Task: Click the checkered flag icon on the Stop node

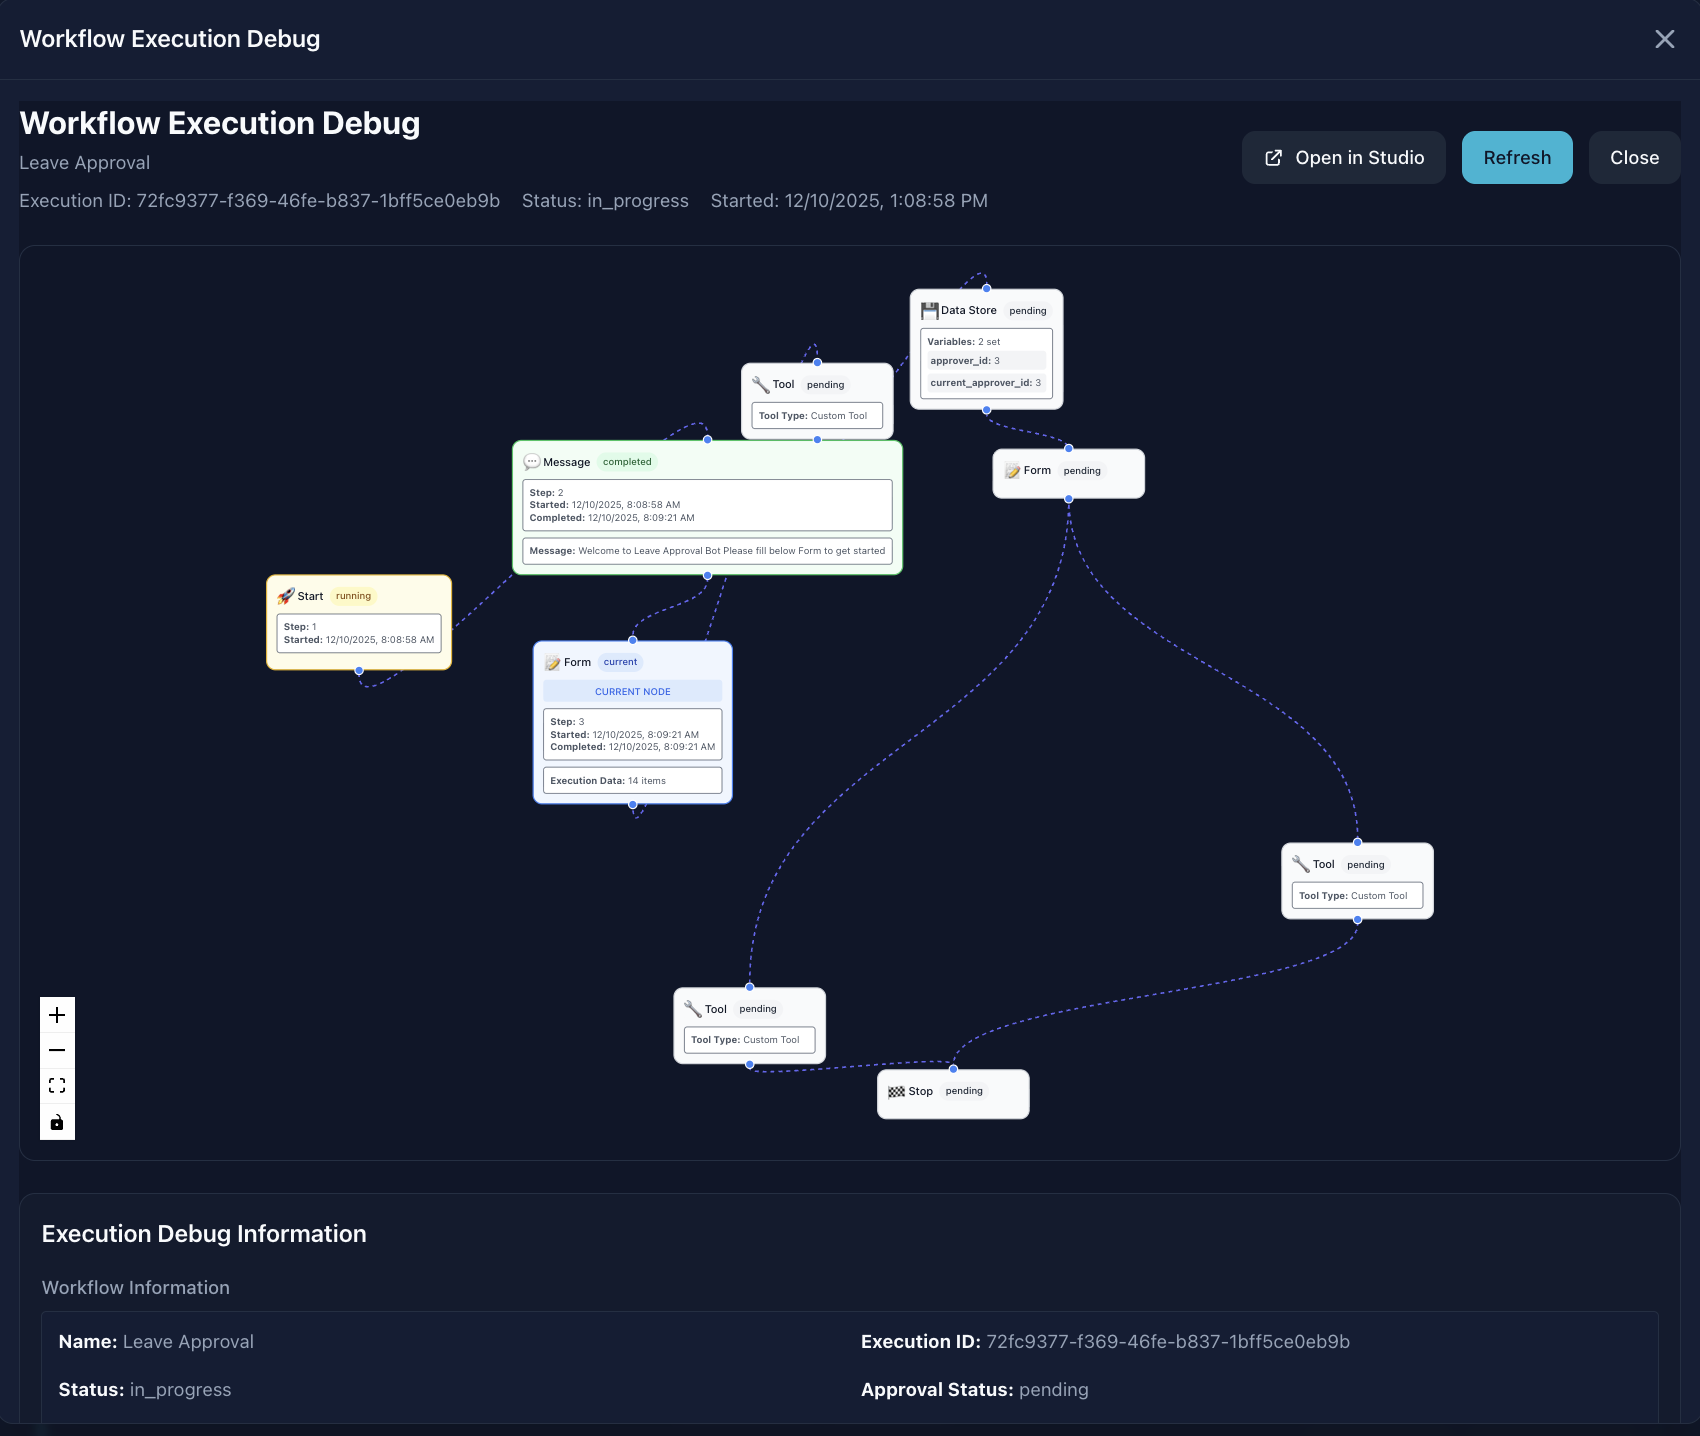Action: pyautogui.click(x=897, y=1091)
